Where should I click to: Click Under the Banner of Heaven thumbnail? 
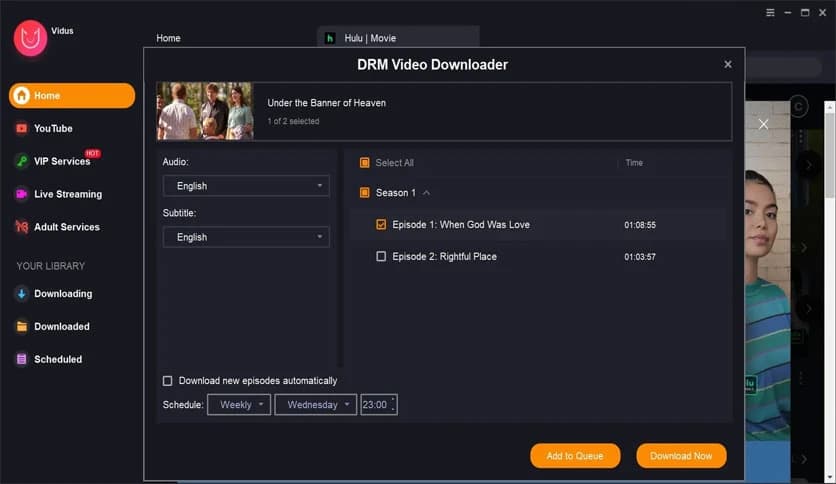(x=205, y=111)
